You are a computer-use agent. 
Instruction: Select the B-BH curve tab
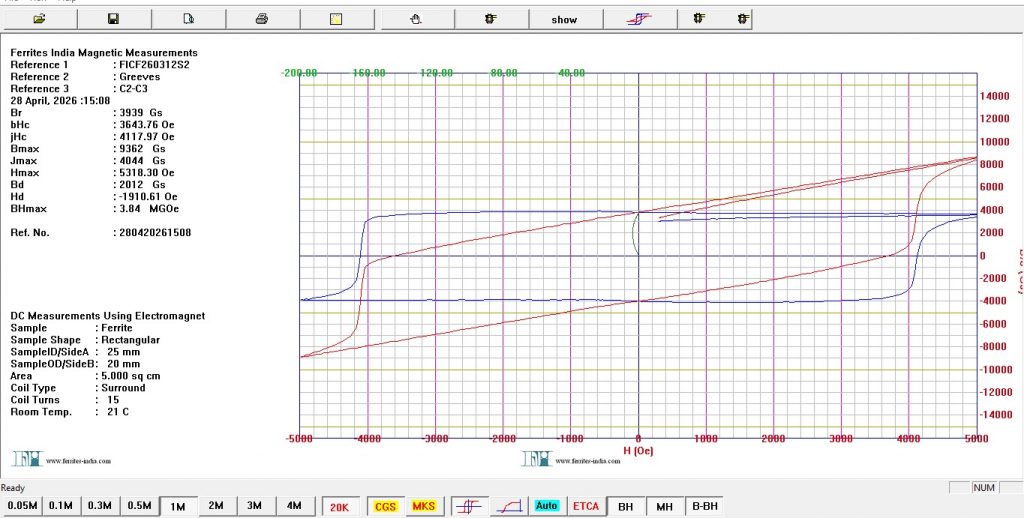(705, 506)
